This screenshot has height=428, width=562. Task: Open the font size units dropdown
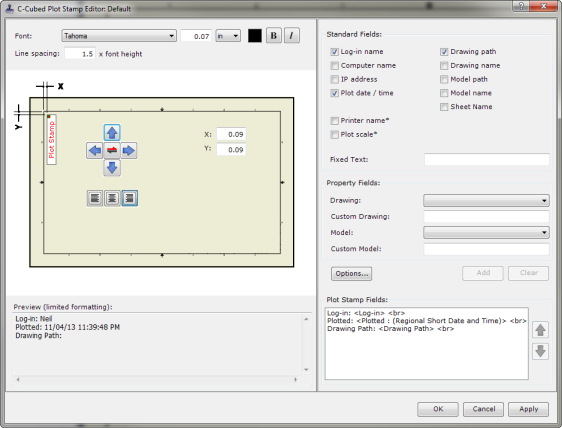(x=228, y=36)
